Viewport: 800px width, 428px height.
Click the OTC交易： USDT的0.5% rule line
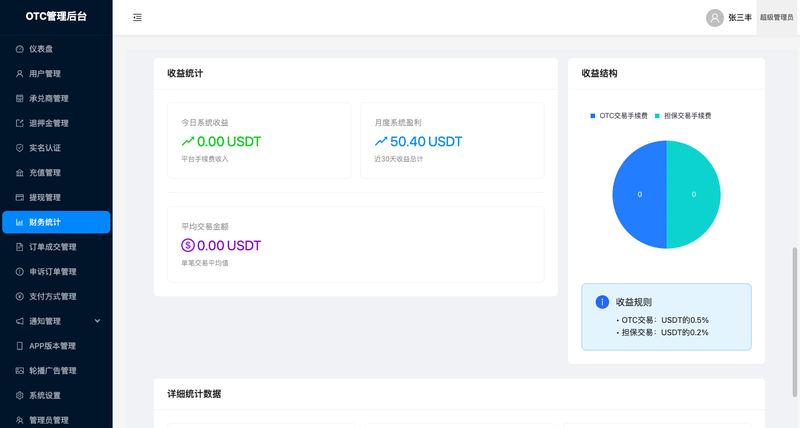[x=665, y=320]
